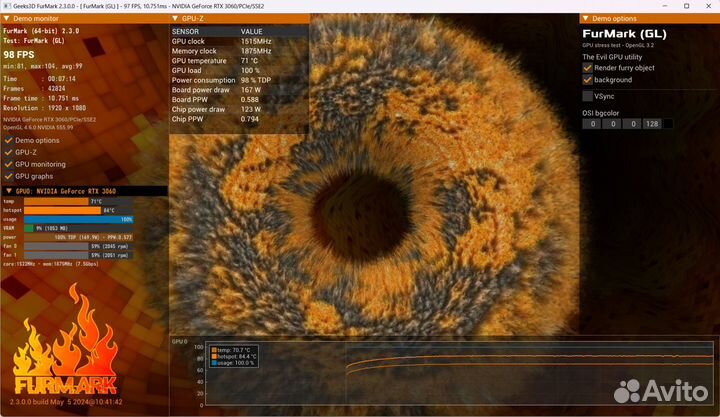Enable the VSync checkbox
Viewport: 720px width, 417px height.
(587, 96)
